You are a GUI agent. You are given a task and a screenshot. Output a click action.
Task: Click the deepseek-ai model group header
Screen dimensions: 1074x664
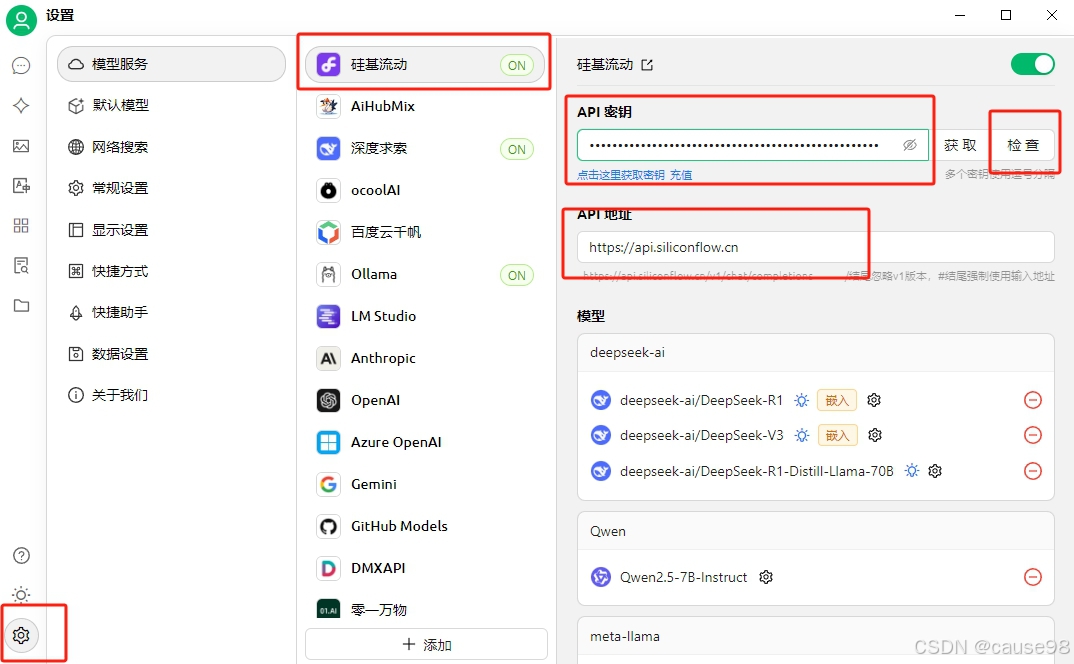click(815, 352)
